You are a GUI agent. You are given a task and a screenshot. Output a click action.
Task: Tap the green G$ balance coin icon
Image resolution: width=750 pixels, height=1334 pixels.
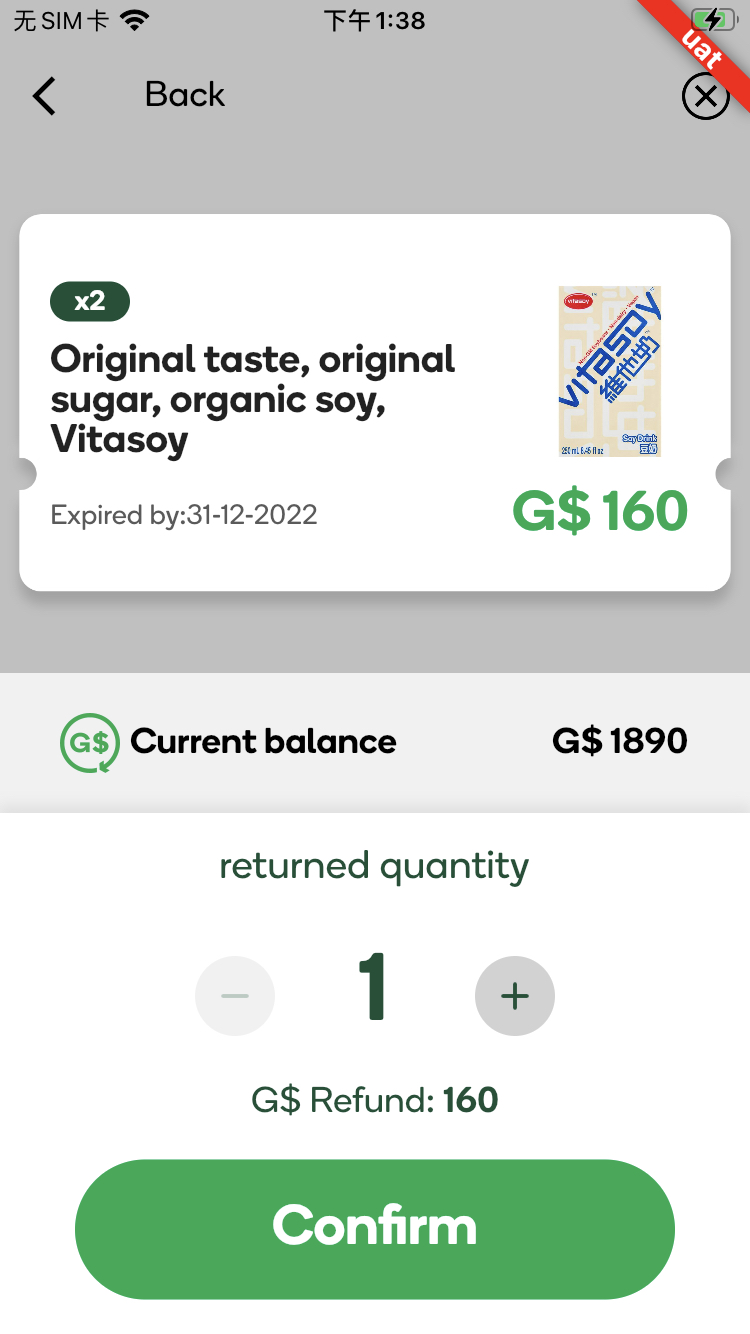[x=90, y=742]
